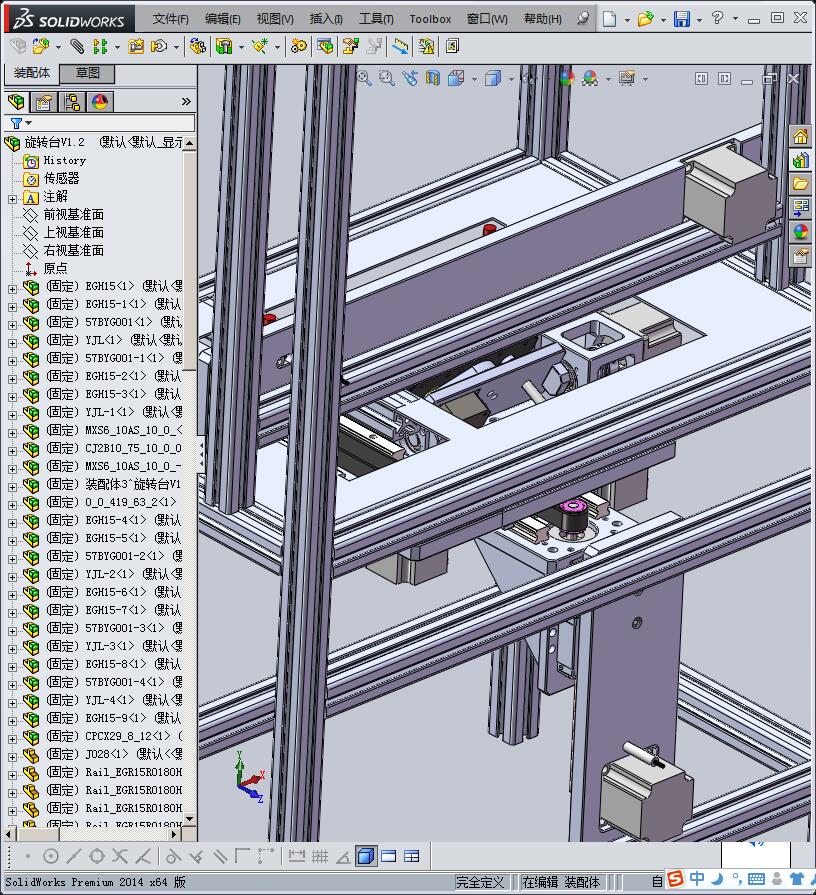The height and width of the screenshot is (895, 816).
Task: Click the View Settings monitor icon
Action: [627, 78]
